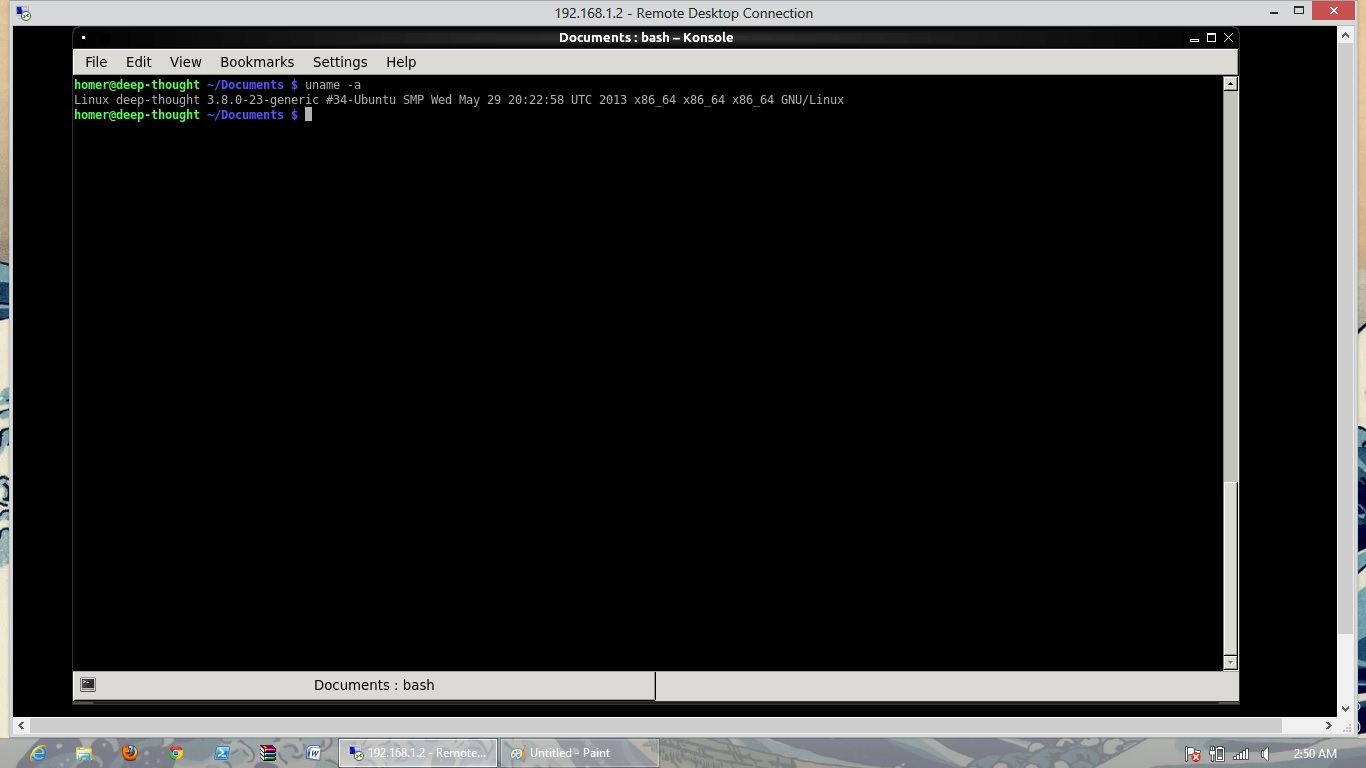Screen dimensions: 1366x768
Task: Minimize the Konsole window
Action: click(x=1194, y=38)
